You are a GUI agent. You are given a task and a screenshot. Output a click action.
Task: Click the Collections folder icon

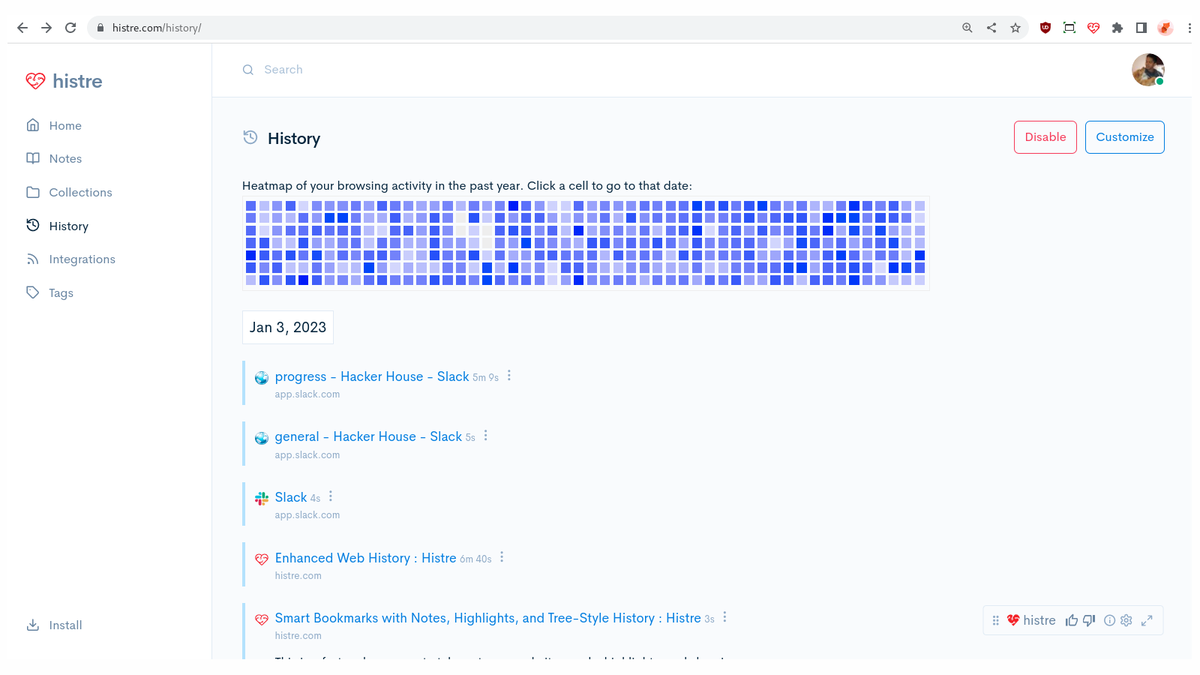pyautogui.click(x=33, y=192)
